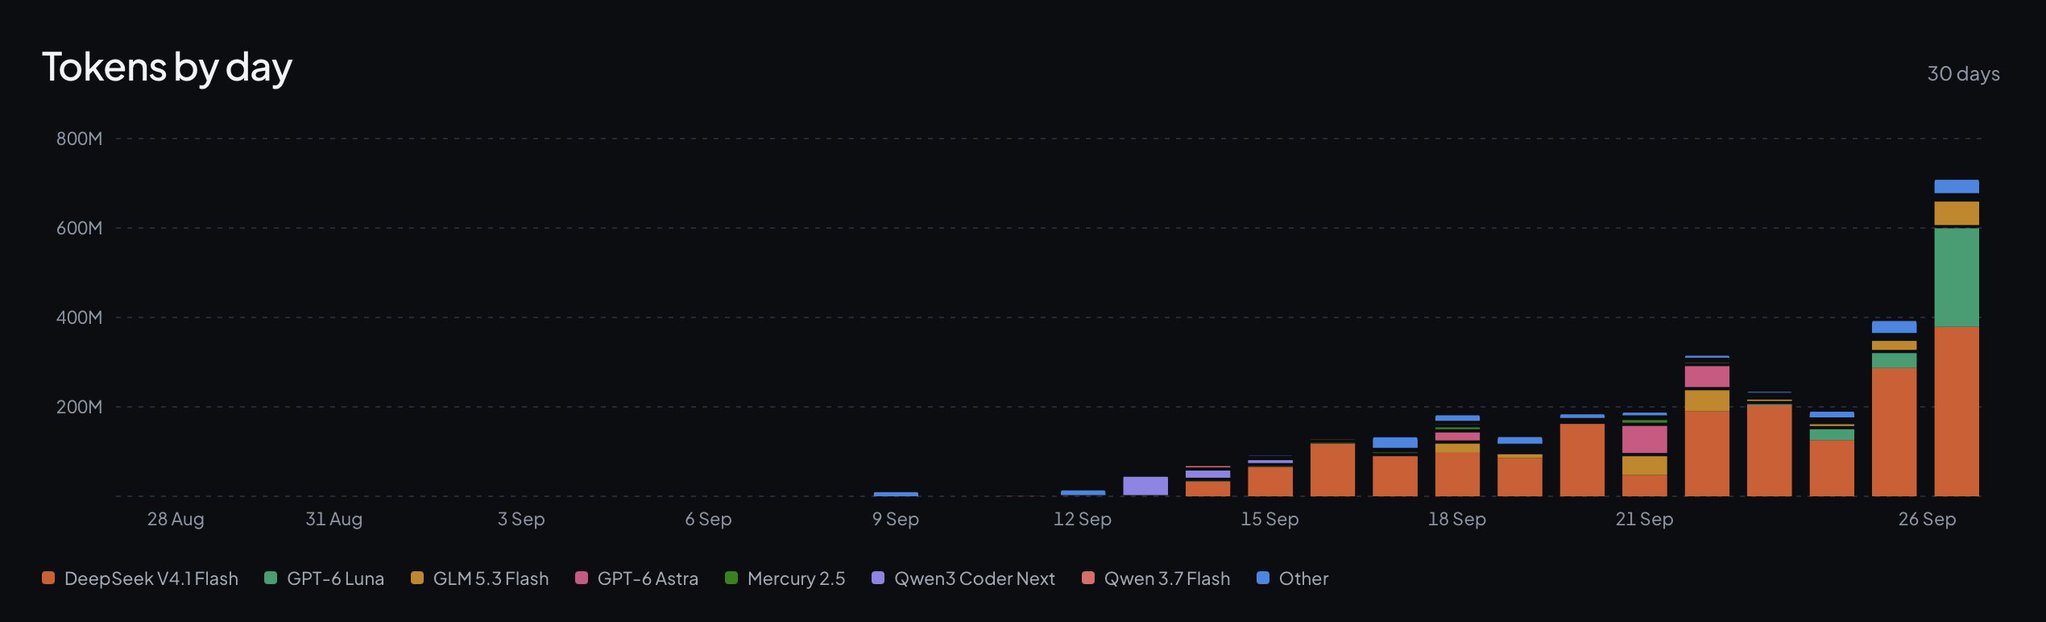Click the 15 Sep axis label
Image resolution: width=2046 pixels, height=622 pixels.
pyautogui.click(x=1270, y=519)
